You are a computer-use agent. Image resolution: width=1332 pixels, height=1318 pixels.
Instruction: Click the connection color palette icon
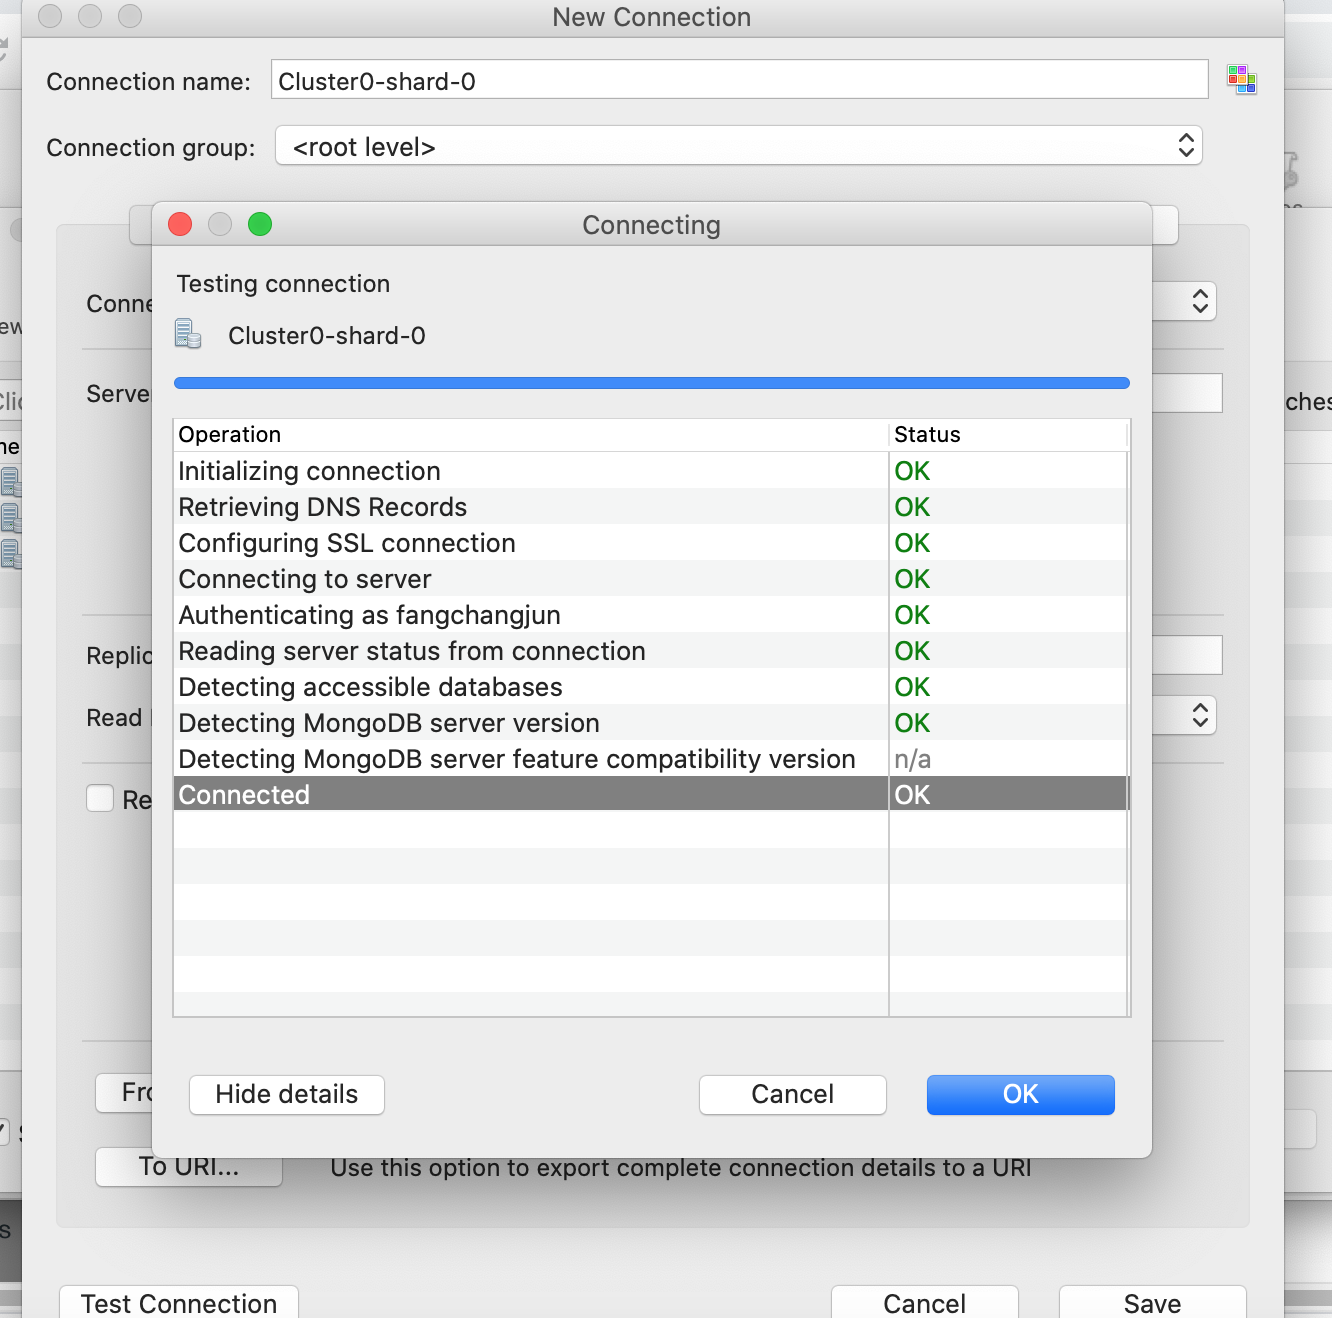(1241, 79)
